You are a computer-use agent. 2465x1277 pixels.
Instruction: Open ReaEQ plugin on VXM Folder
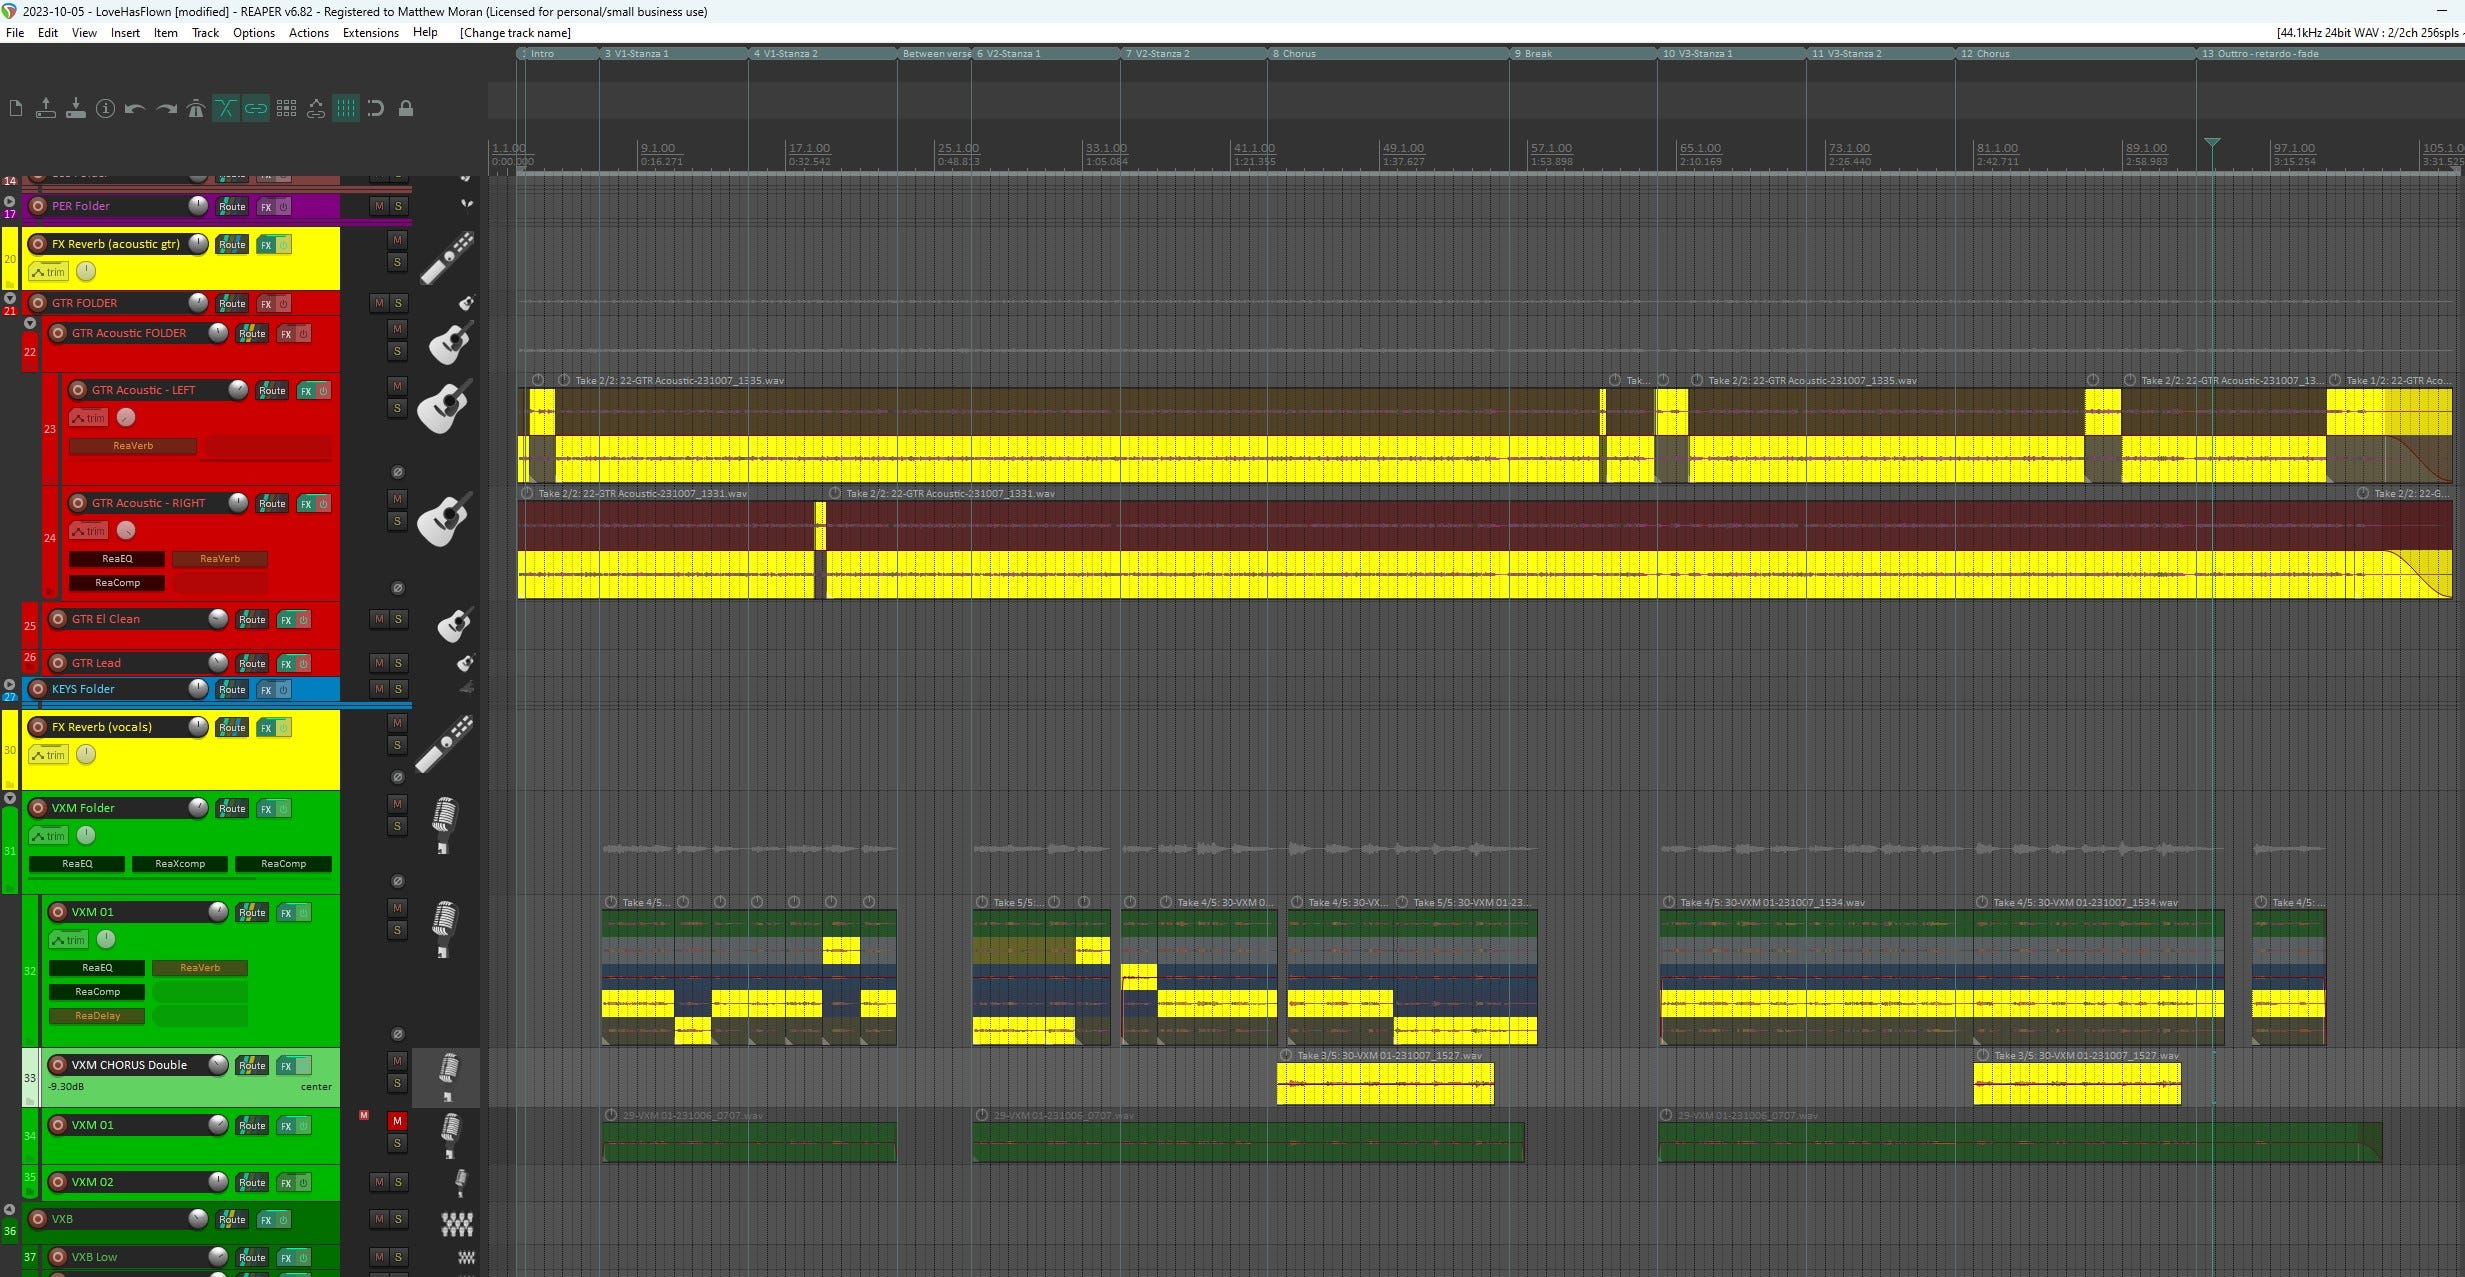[x=77, y=863]
